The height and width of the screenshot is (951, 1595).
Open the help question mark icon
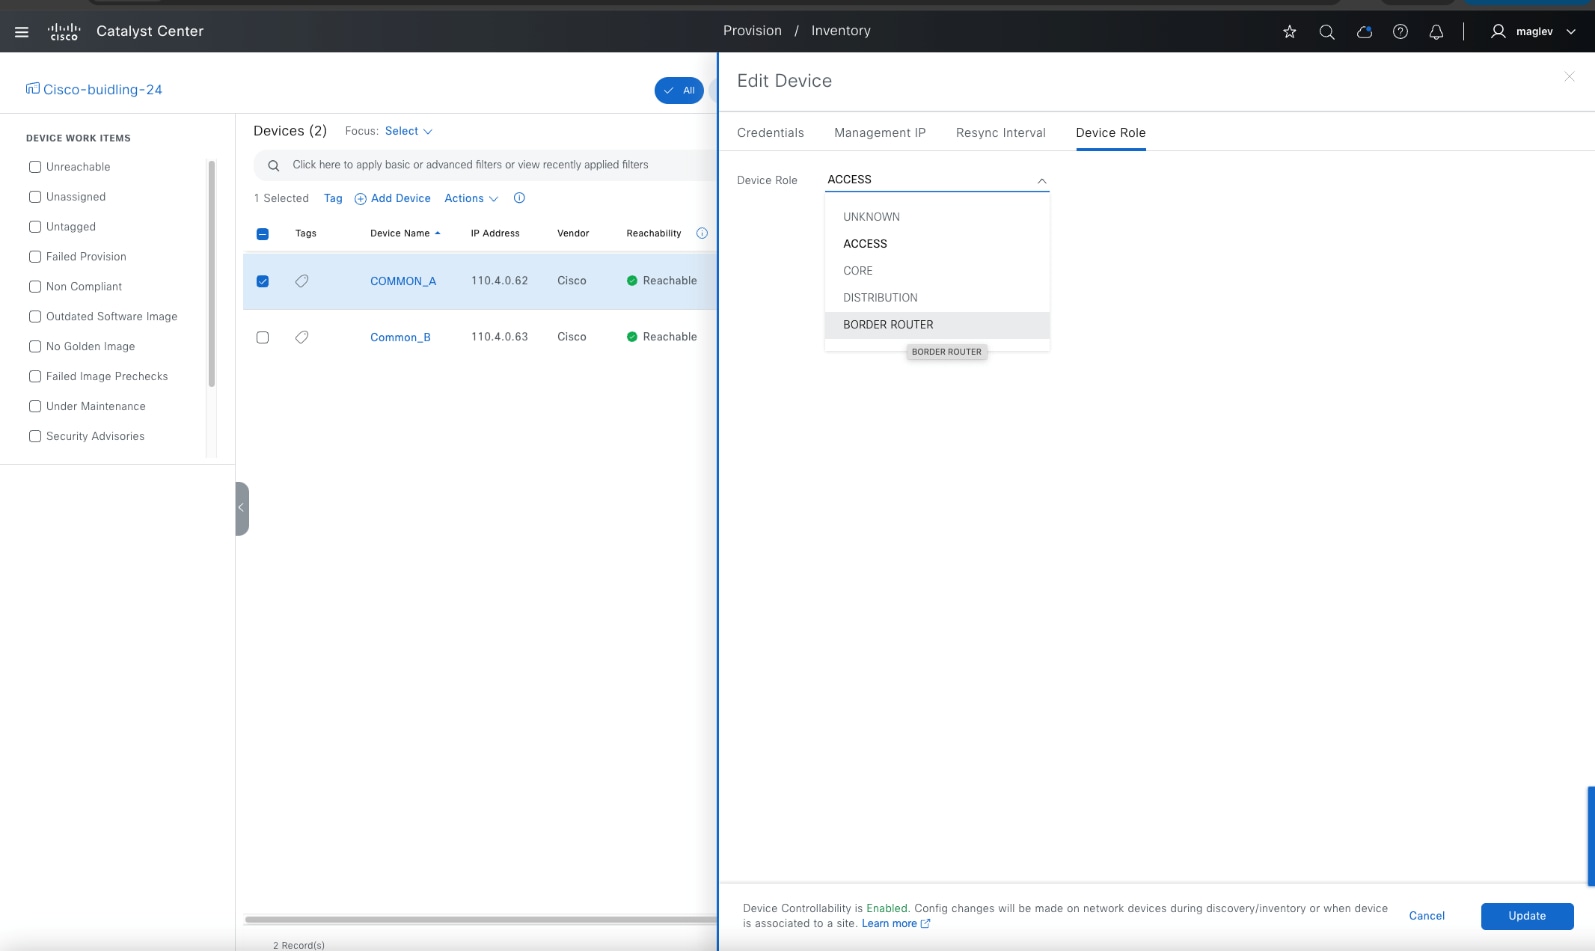pos(1400,32)
